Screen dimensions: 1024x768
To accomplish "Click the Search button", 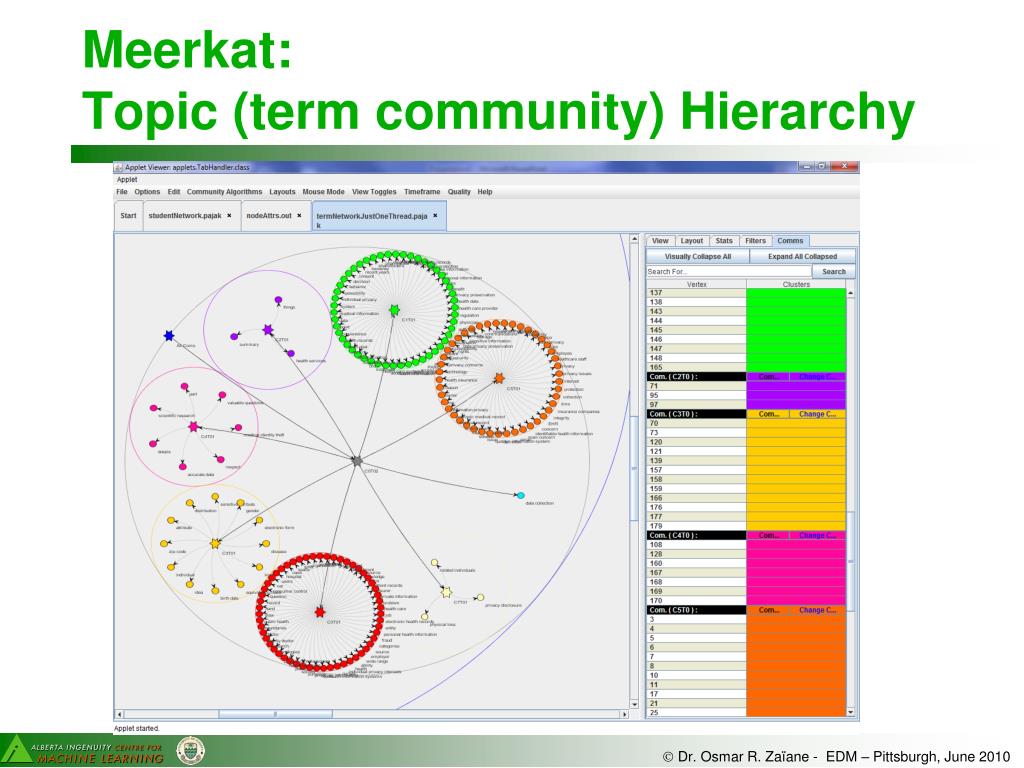I will (x=833, y=272).
